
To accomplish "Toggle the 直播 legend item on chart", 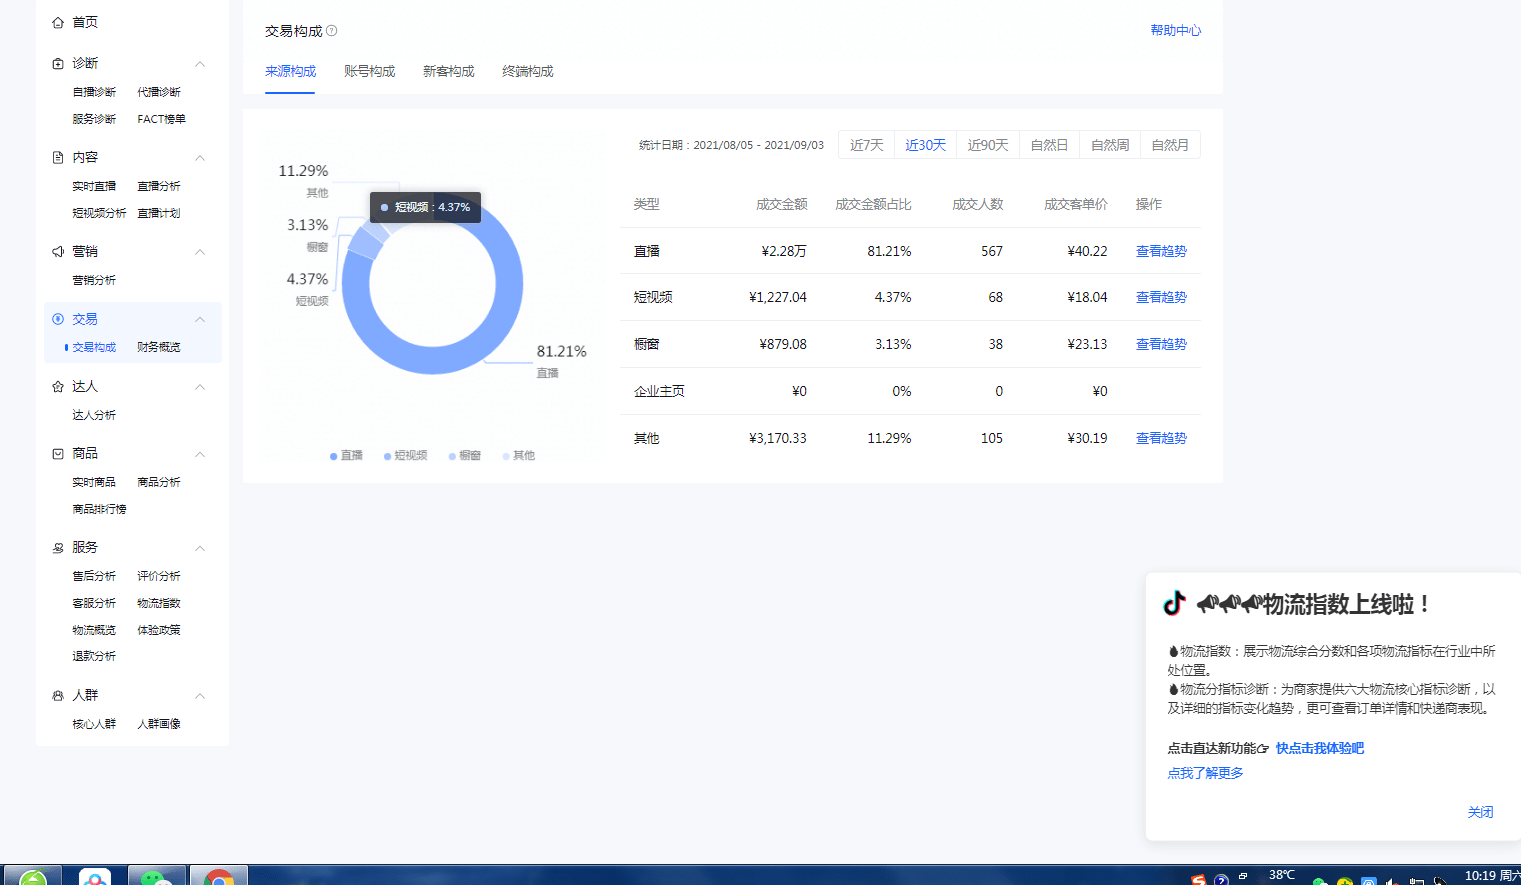I will 346,455.
